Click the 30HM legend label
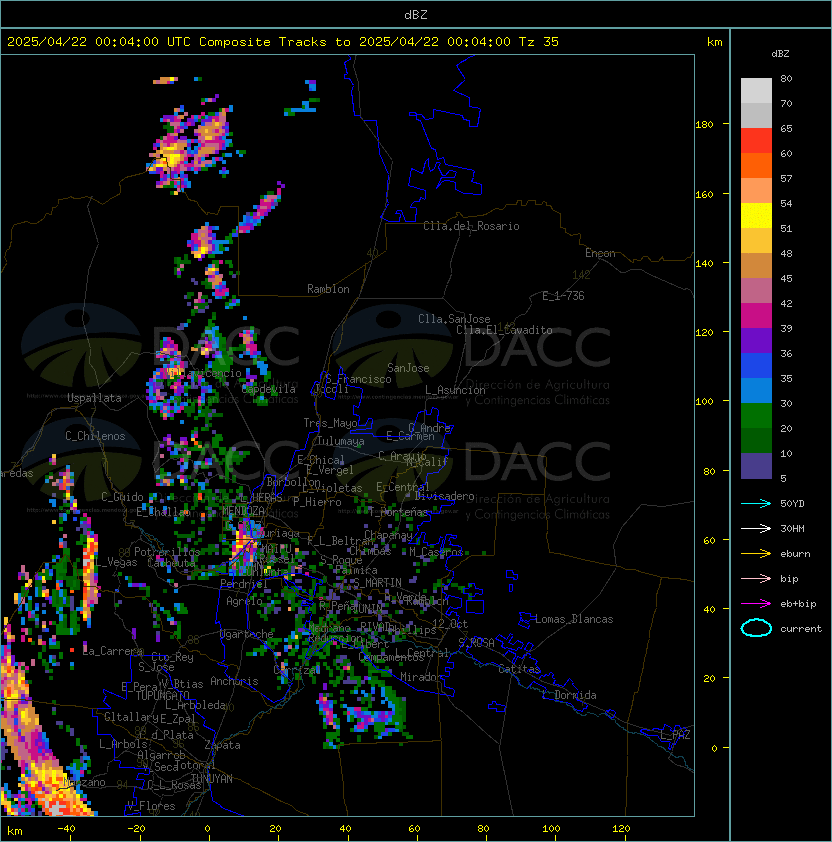The height and width of the screenshot is (842, 832). click(x=792, y=528)
